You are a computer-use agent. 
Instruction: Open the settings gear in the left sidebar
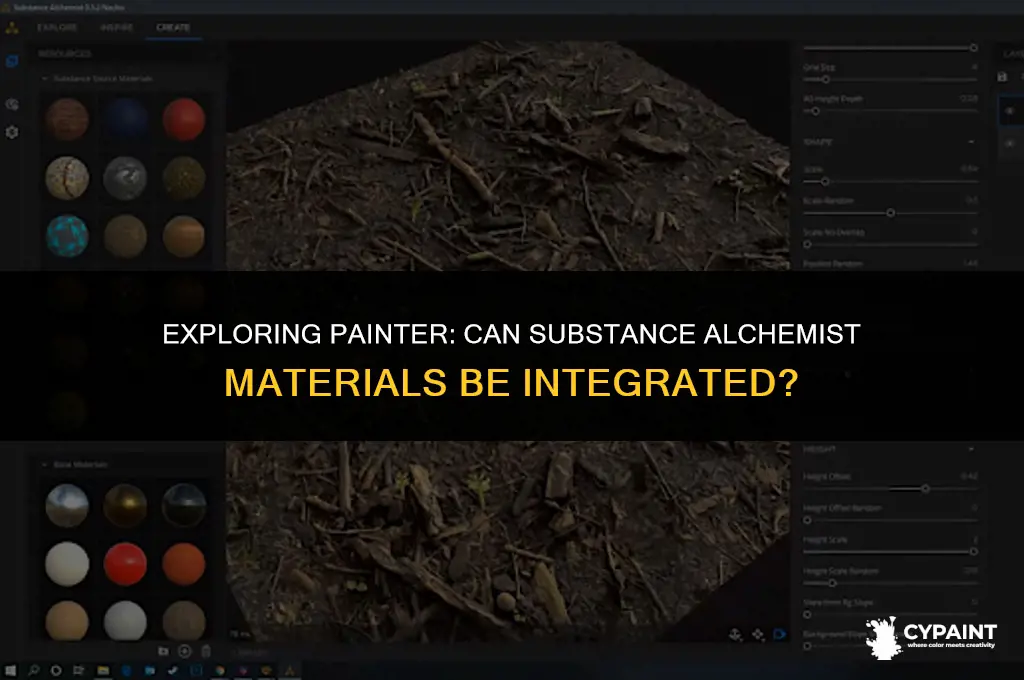click(12, 132)
